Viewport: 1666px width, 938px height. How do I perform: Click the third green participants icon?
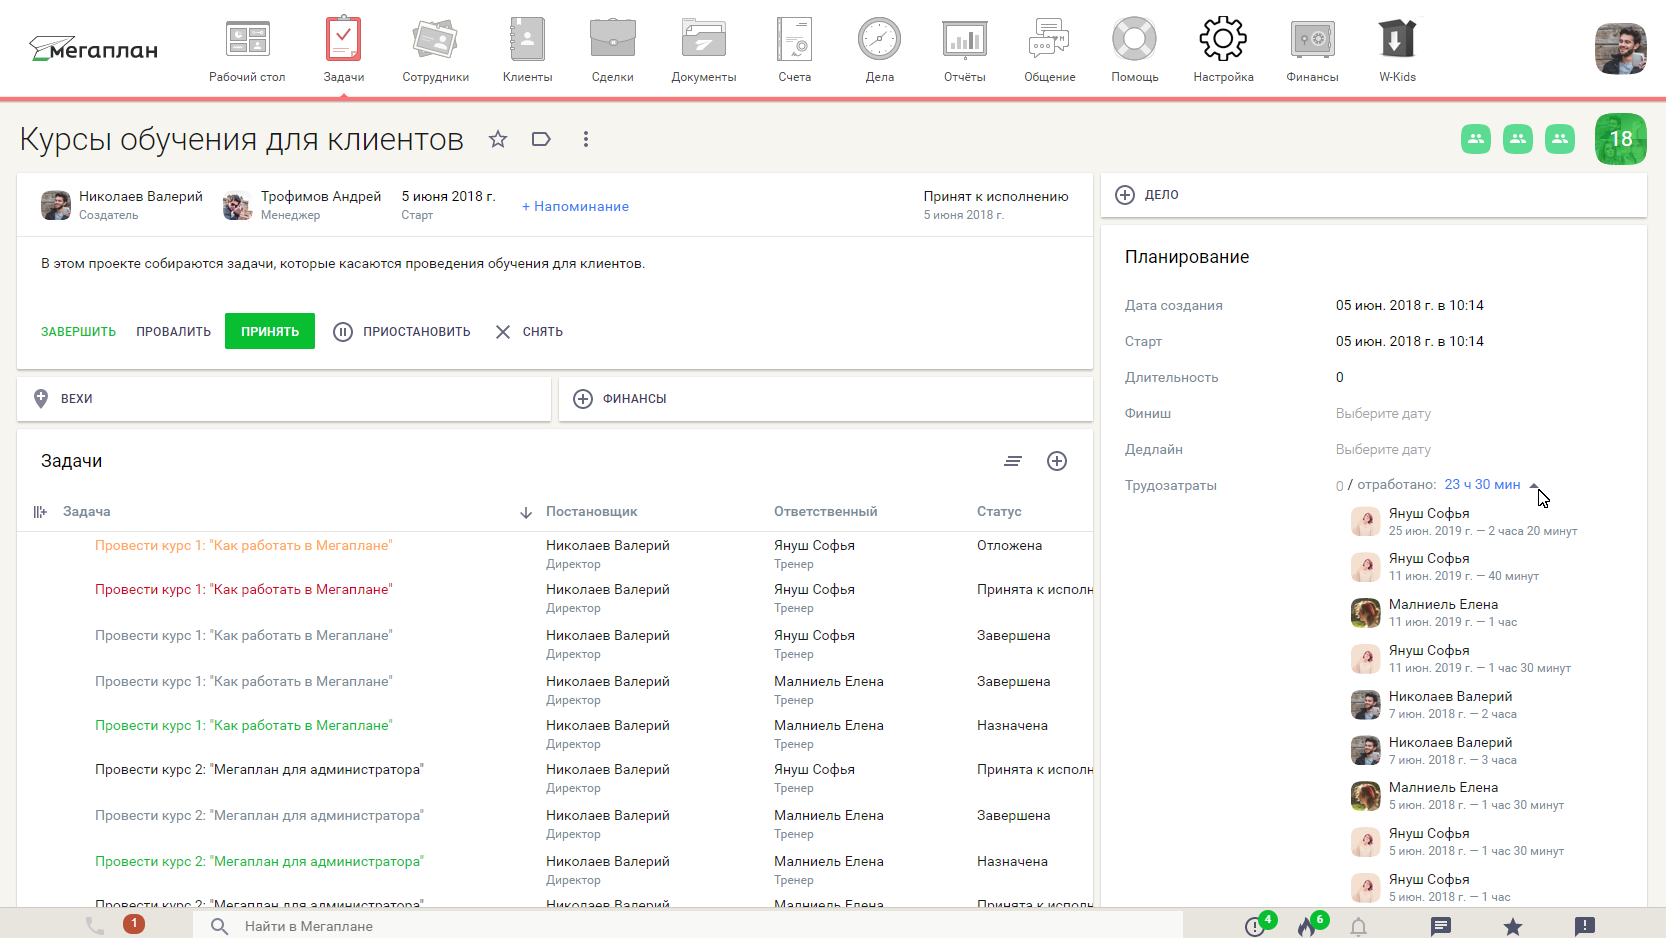[x=1560, y=139]
